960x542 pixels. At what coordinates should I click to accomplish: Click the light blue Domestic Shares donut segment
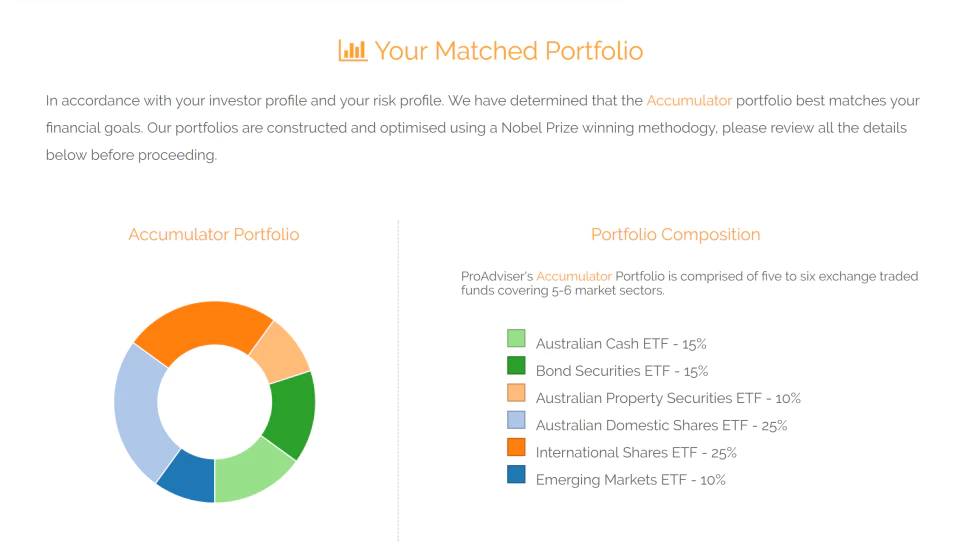point(138,410)
